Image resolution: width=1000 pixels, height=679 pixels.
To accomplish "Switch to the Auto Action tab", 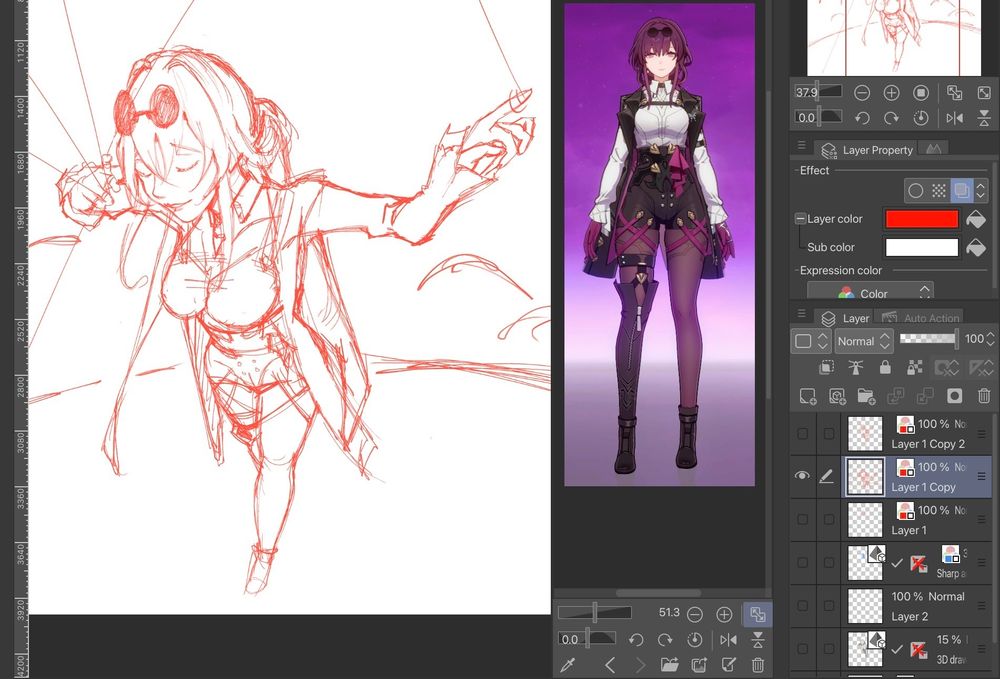I will 920,318.
